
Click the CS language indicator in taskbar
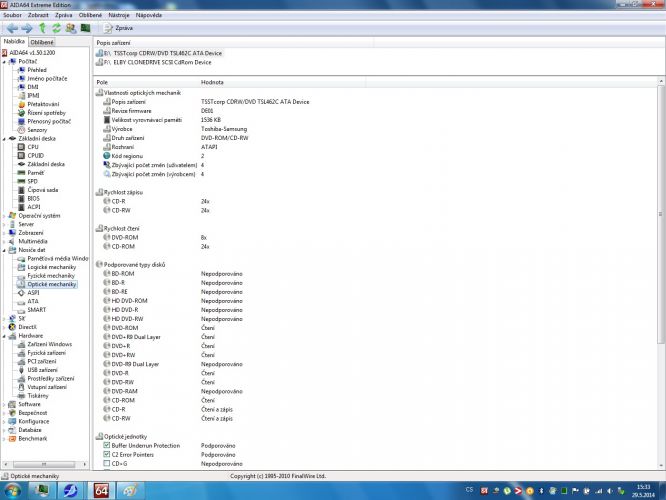point(469,490)
